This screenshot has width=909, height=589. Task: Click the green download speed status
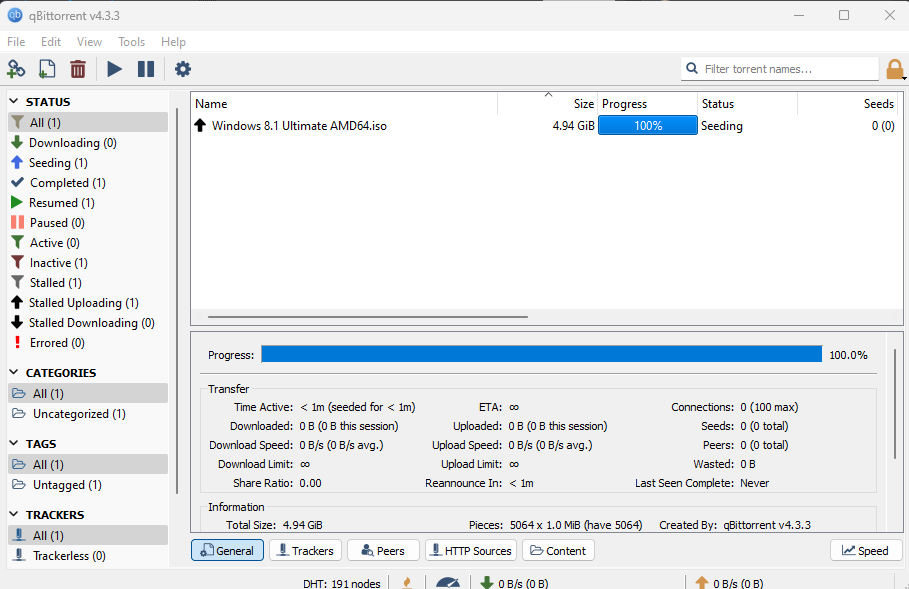point(514,583)
